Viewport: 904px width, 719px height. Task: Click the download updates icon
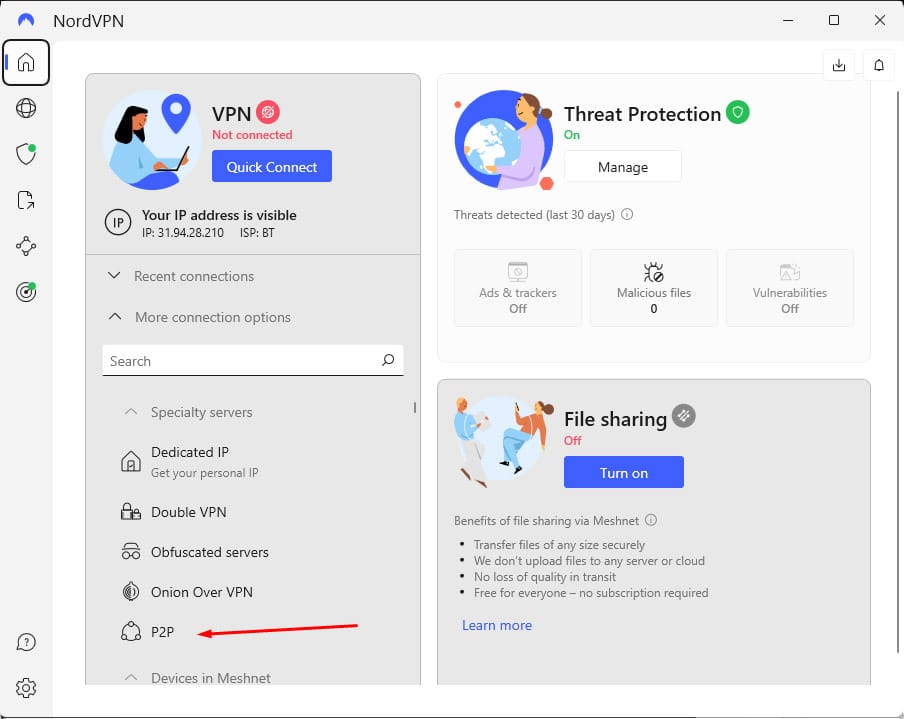click(839, 65)
